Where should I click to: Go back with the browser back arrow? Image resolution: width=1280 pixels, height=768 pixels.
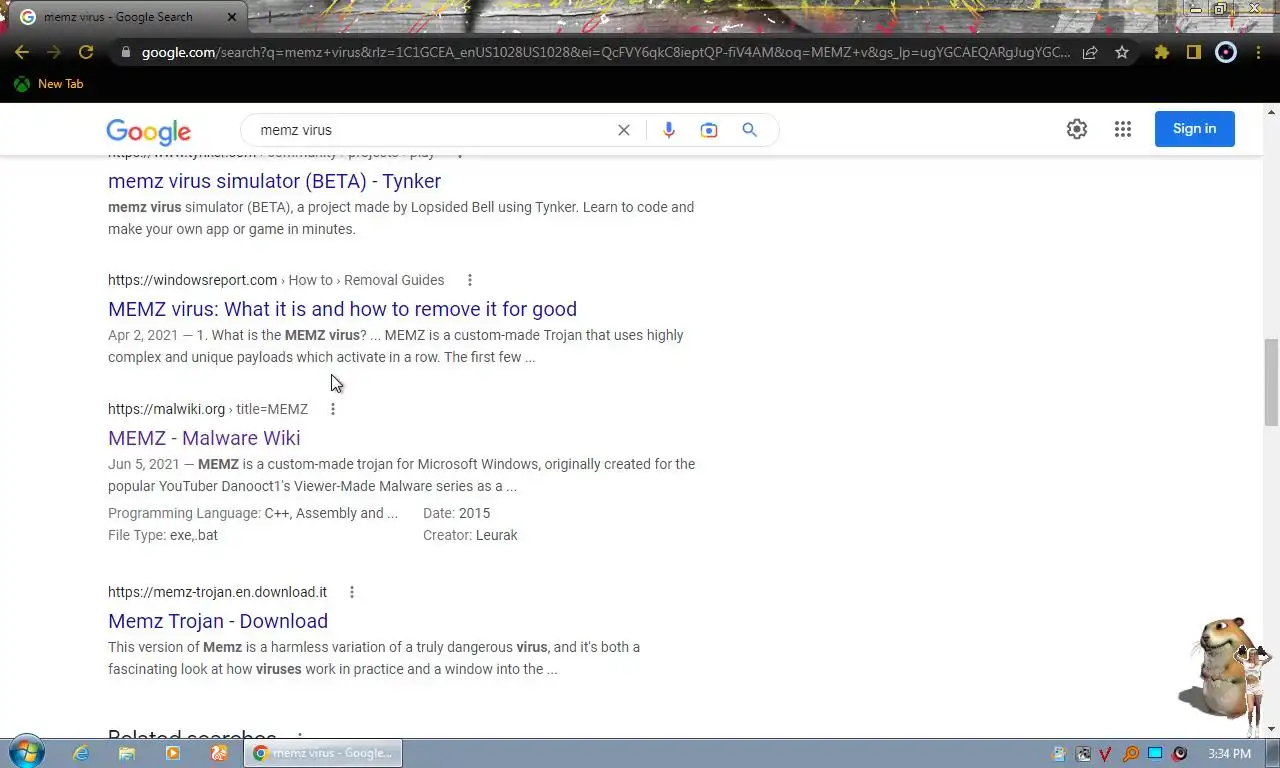click(22, 52)
